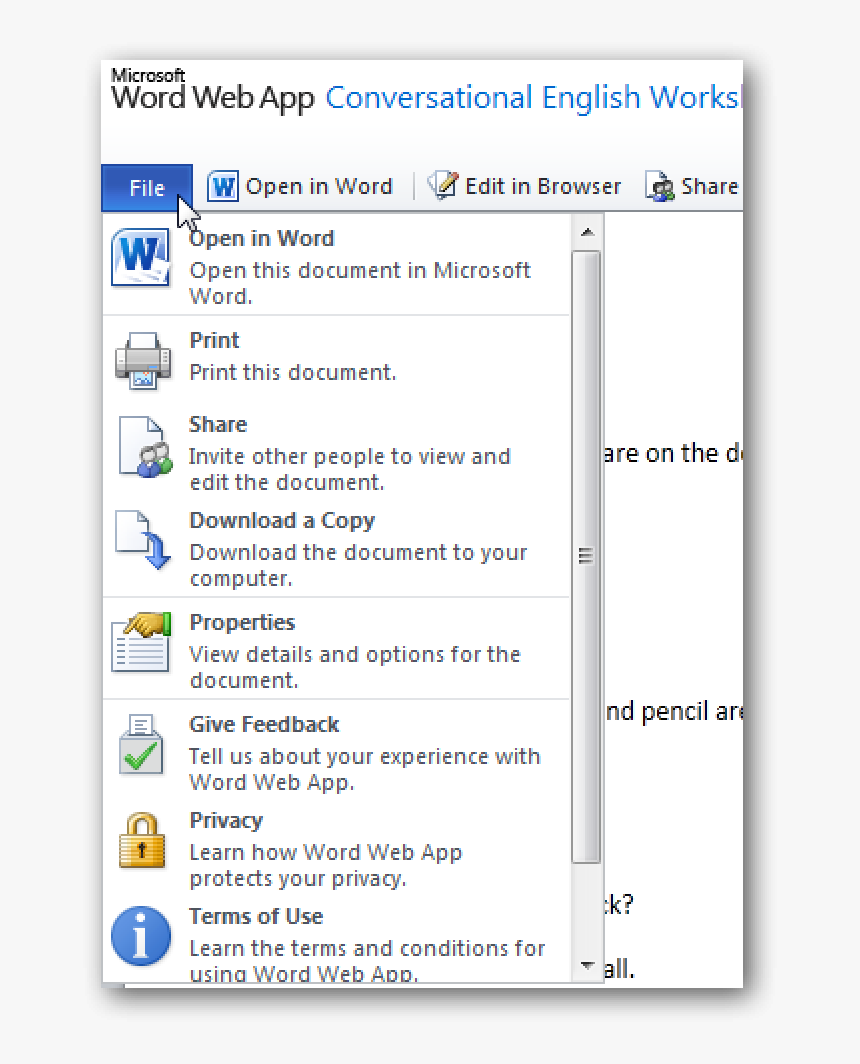The image size is (860, 1064).
Task: Click toolbar Open in Word button text
Action: coord(319,187)
